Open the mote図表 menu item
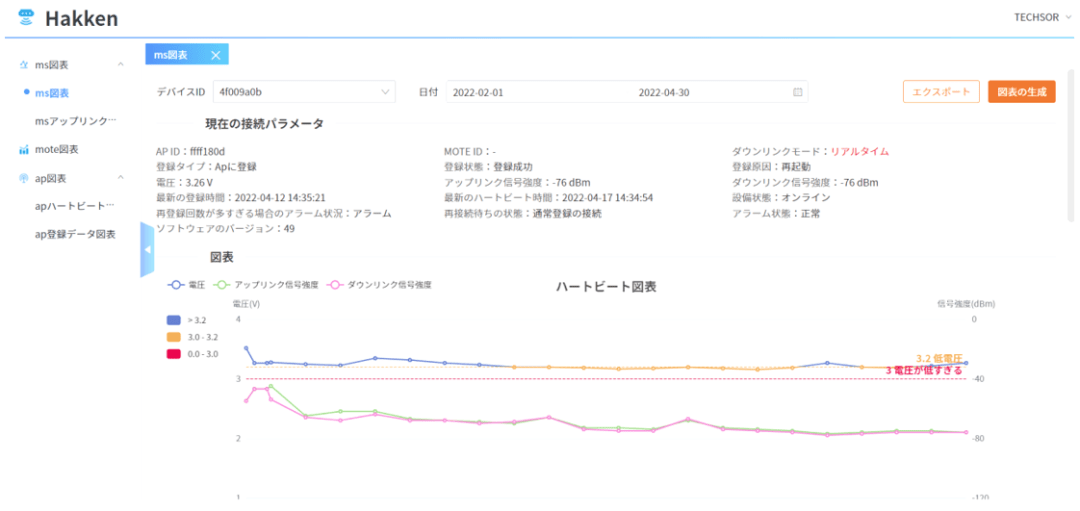This screenshot has height=511, width=1080. (x=56, y=149)
